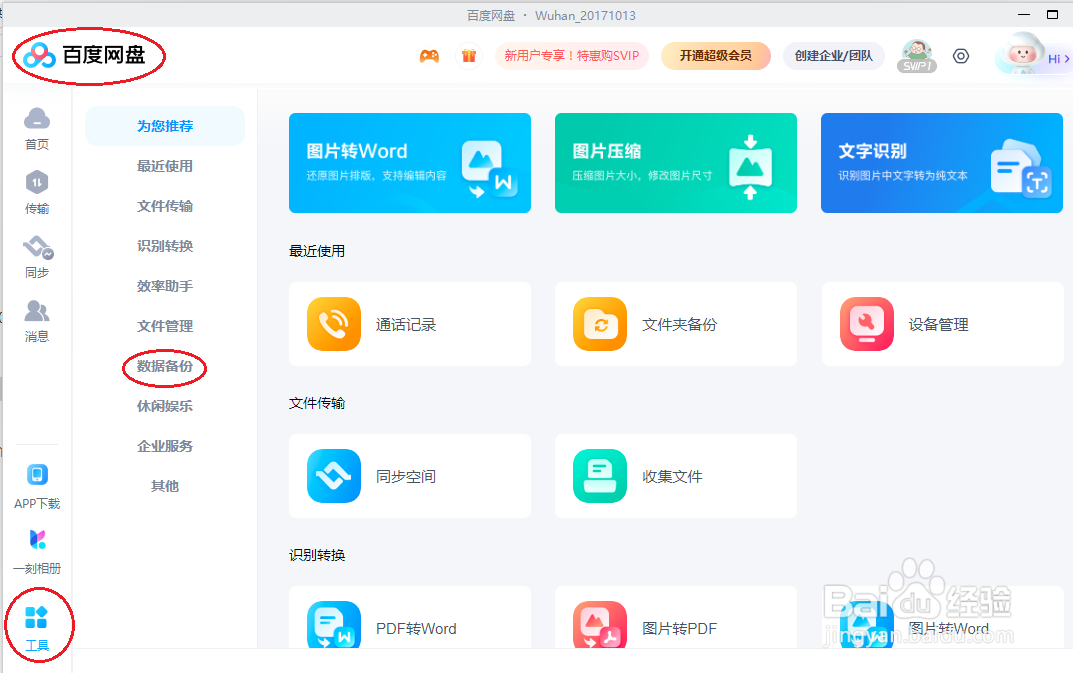The height and width of the screenshot is (673, 1073).
Task: Open the 图片转Word banner card
Action: (x=410, y=163)
